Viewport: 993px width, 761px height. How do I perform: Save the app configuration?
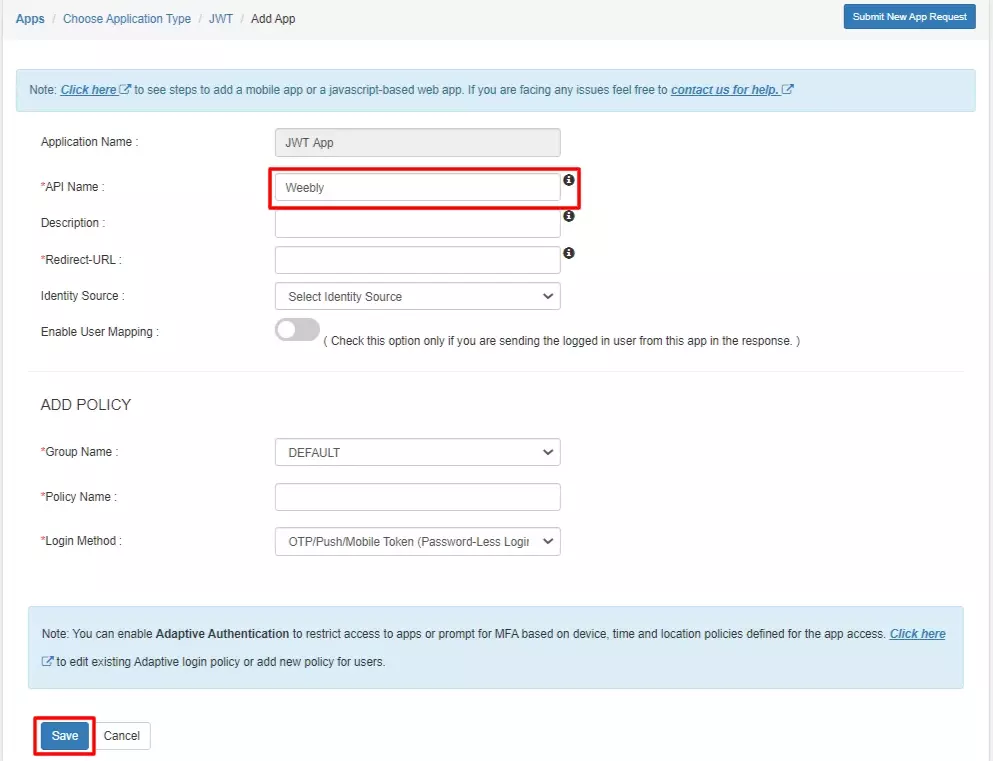[65, 736]
